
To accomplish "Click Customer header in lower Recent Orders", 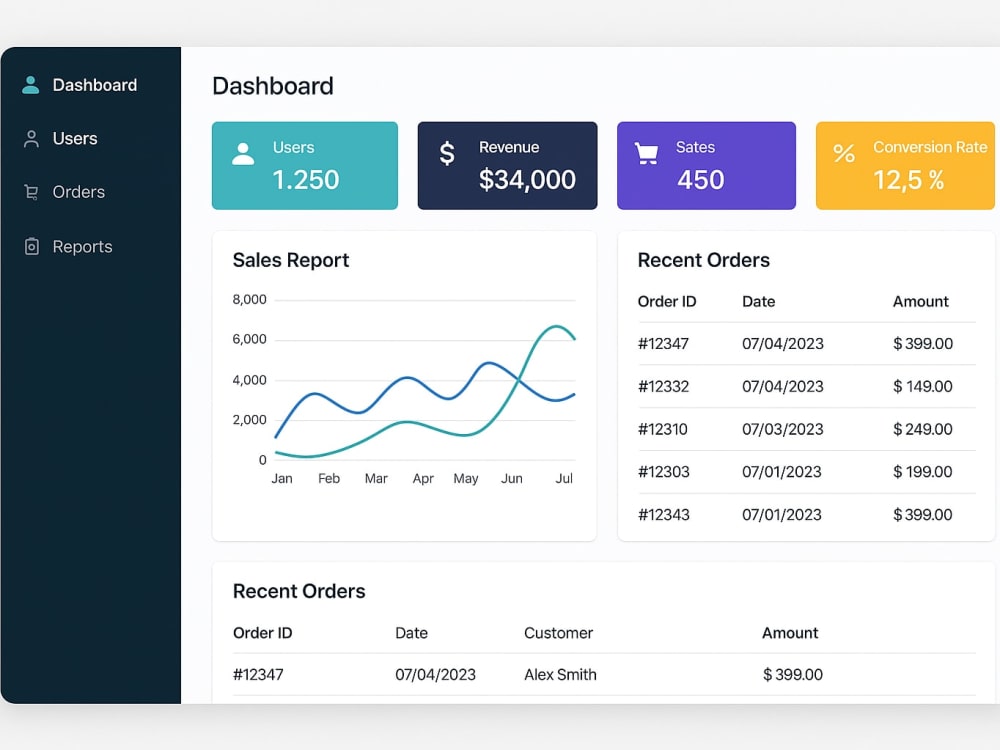I will coord(558,633).
